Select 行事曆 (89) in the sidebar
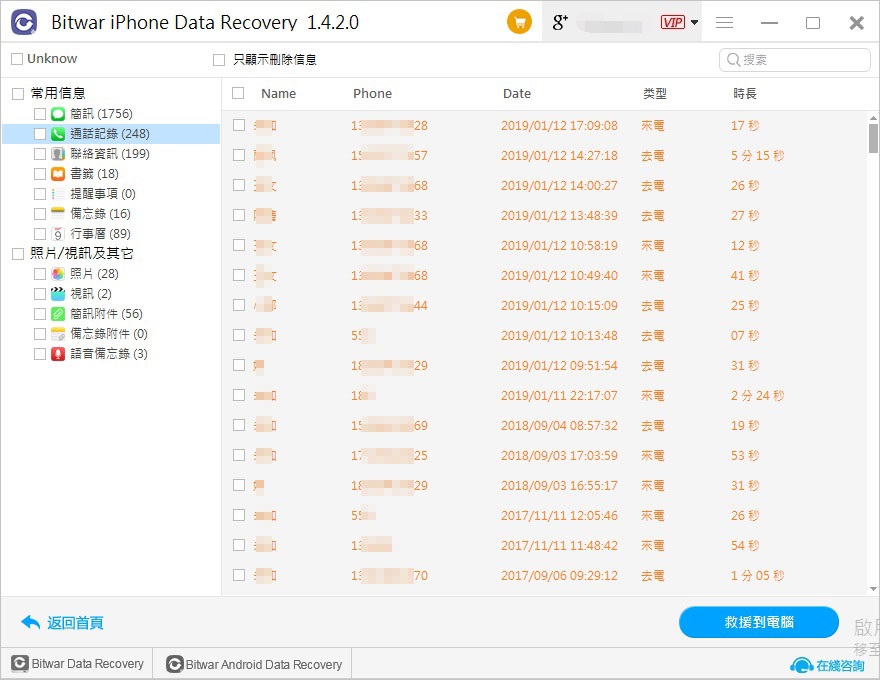Image resolution: width=880 pixels, height=680 pixels. coord(100,233)
